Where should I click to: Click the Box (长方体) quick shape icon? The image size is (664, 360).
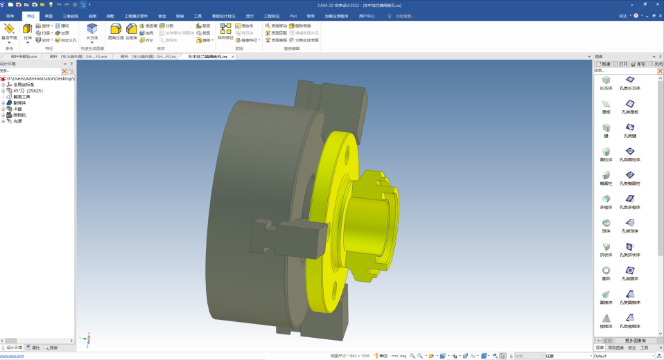(x=92, y=32)
